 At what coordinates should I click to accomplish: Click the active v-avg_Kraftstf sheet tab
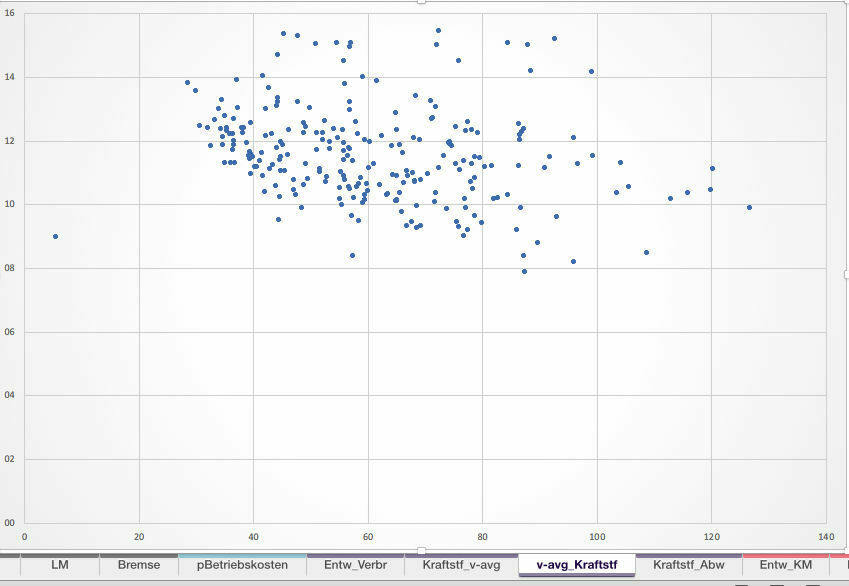tap(576, 566)
